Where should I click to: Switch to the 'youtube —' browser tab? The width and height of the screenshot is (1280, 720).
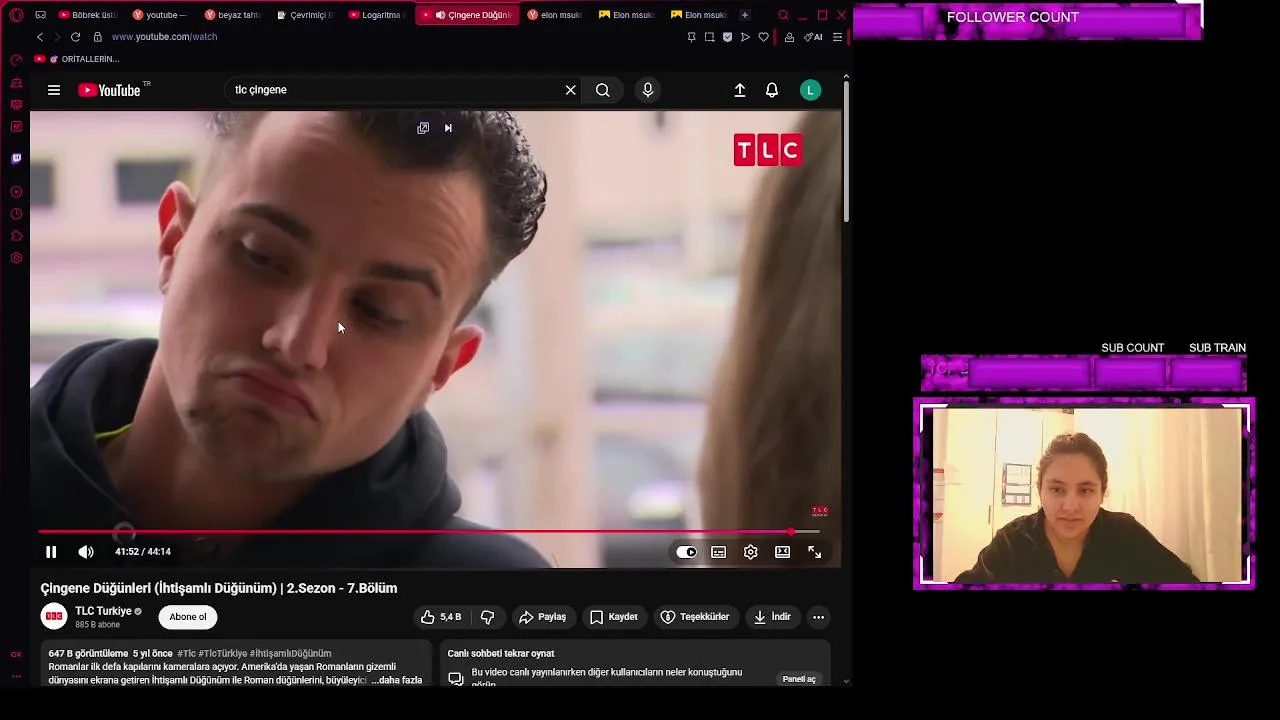click(162, 15)
